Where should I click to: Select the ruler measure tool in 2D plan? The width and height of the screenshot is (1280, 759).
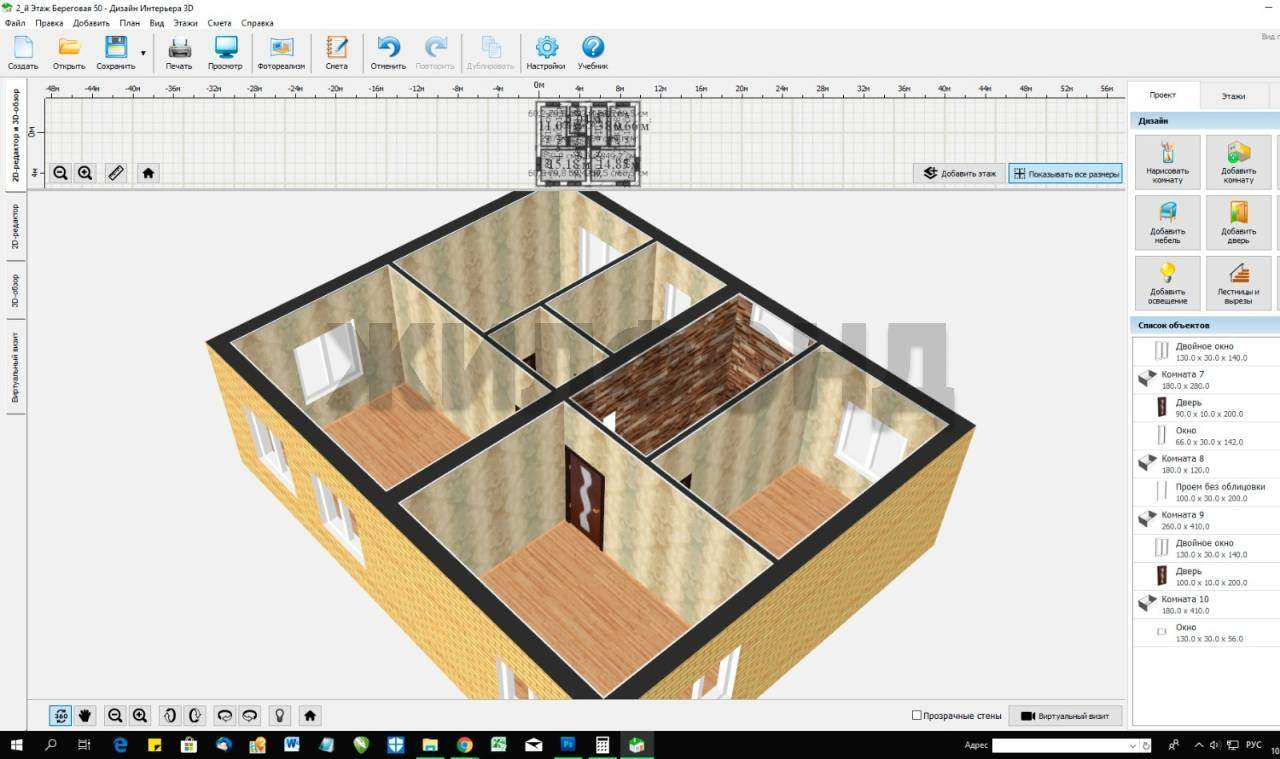(x=116, y=173)
